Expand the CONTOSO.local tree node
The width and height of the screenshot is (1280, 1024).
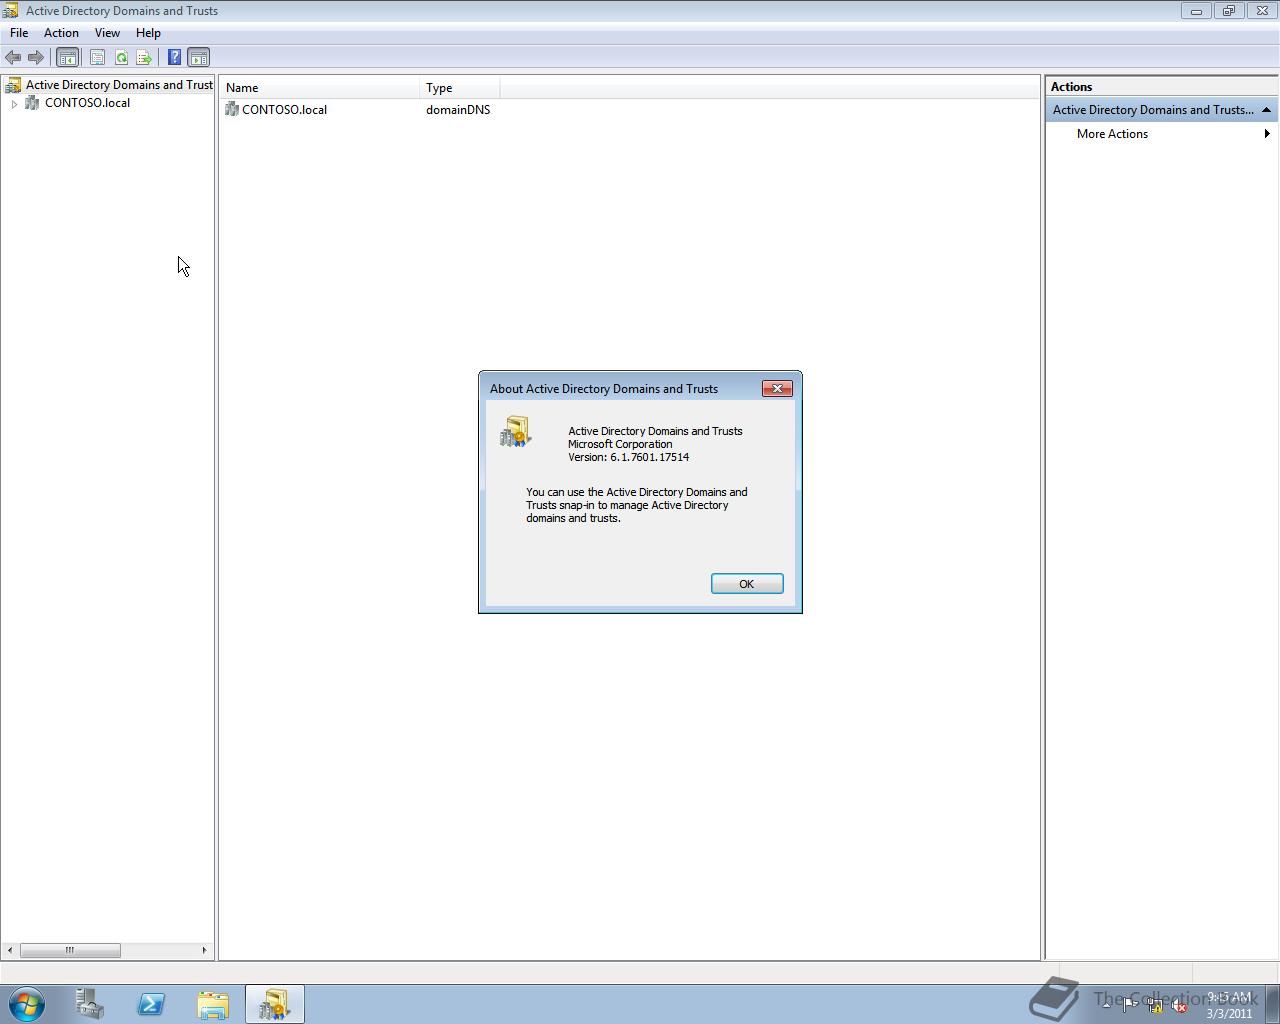point(14,103)
